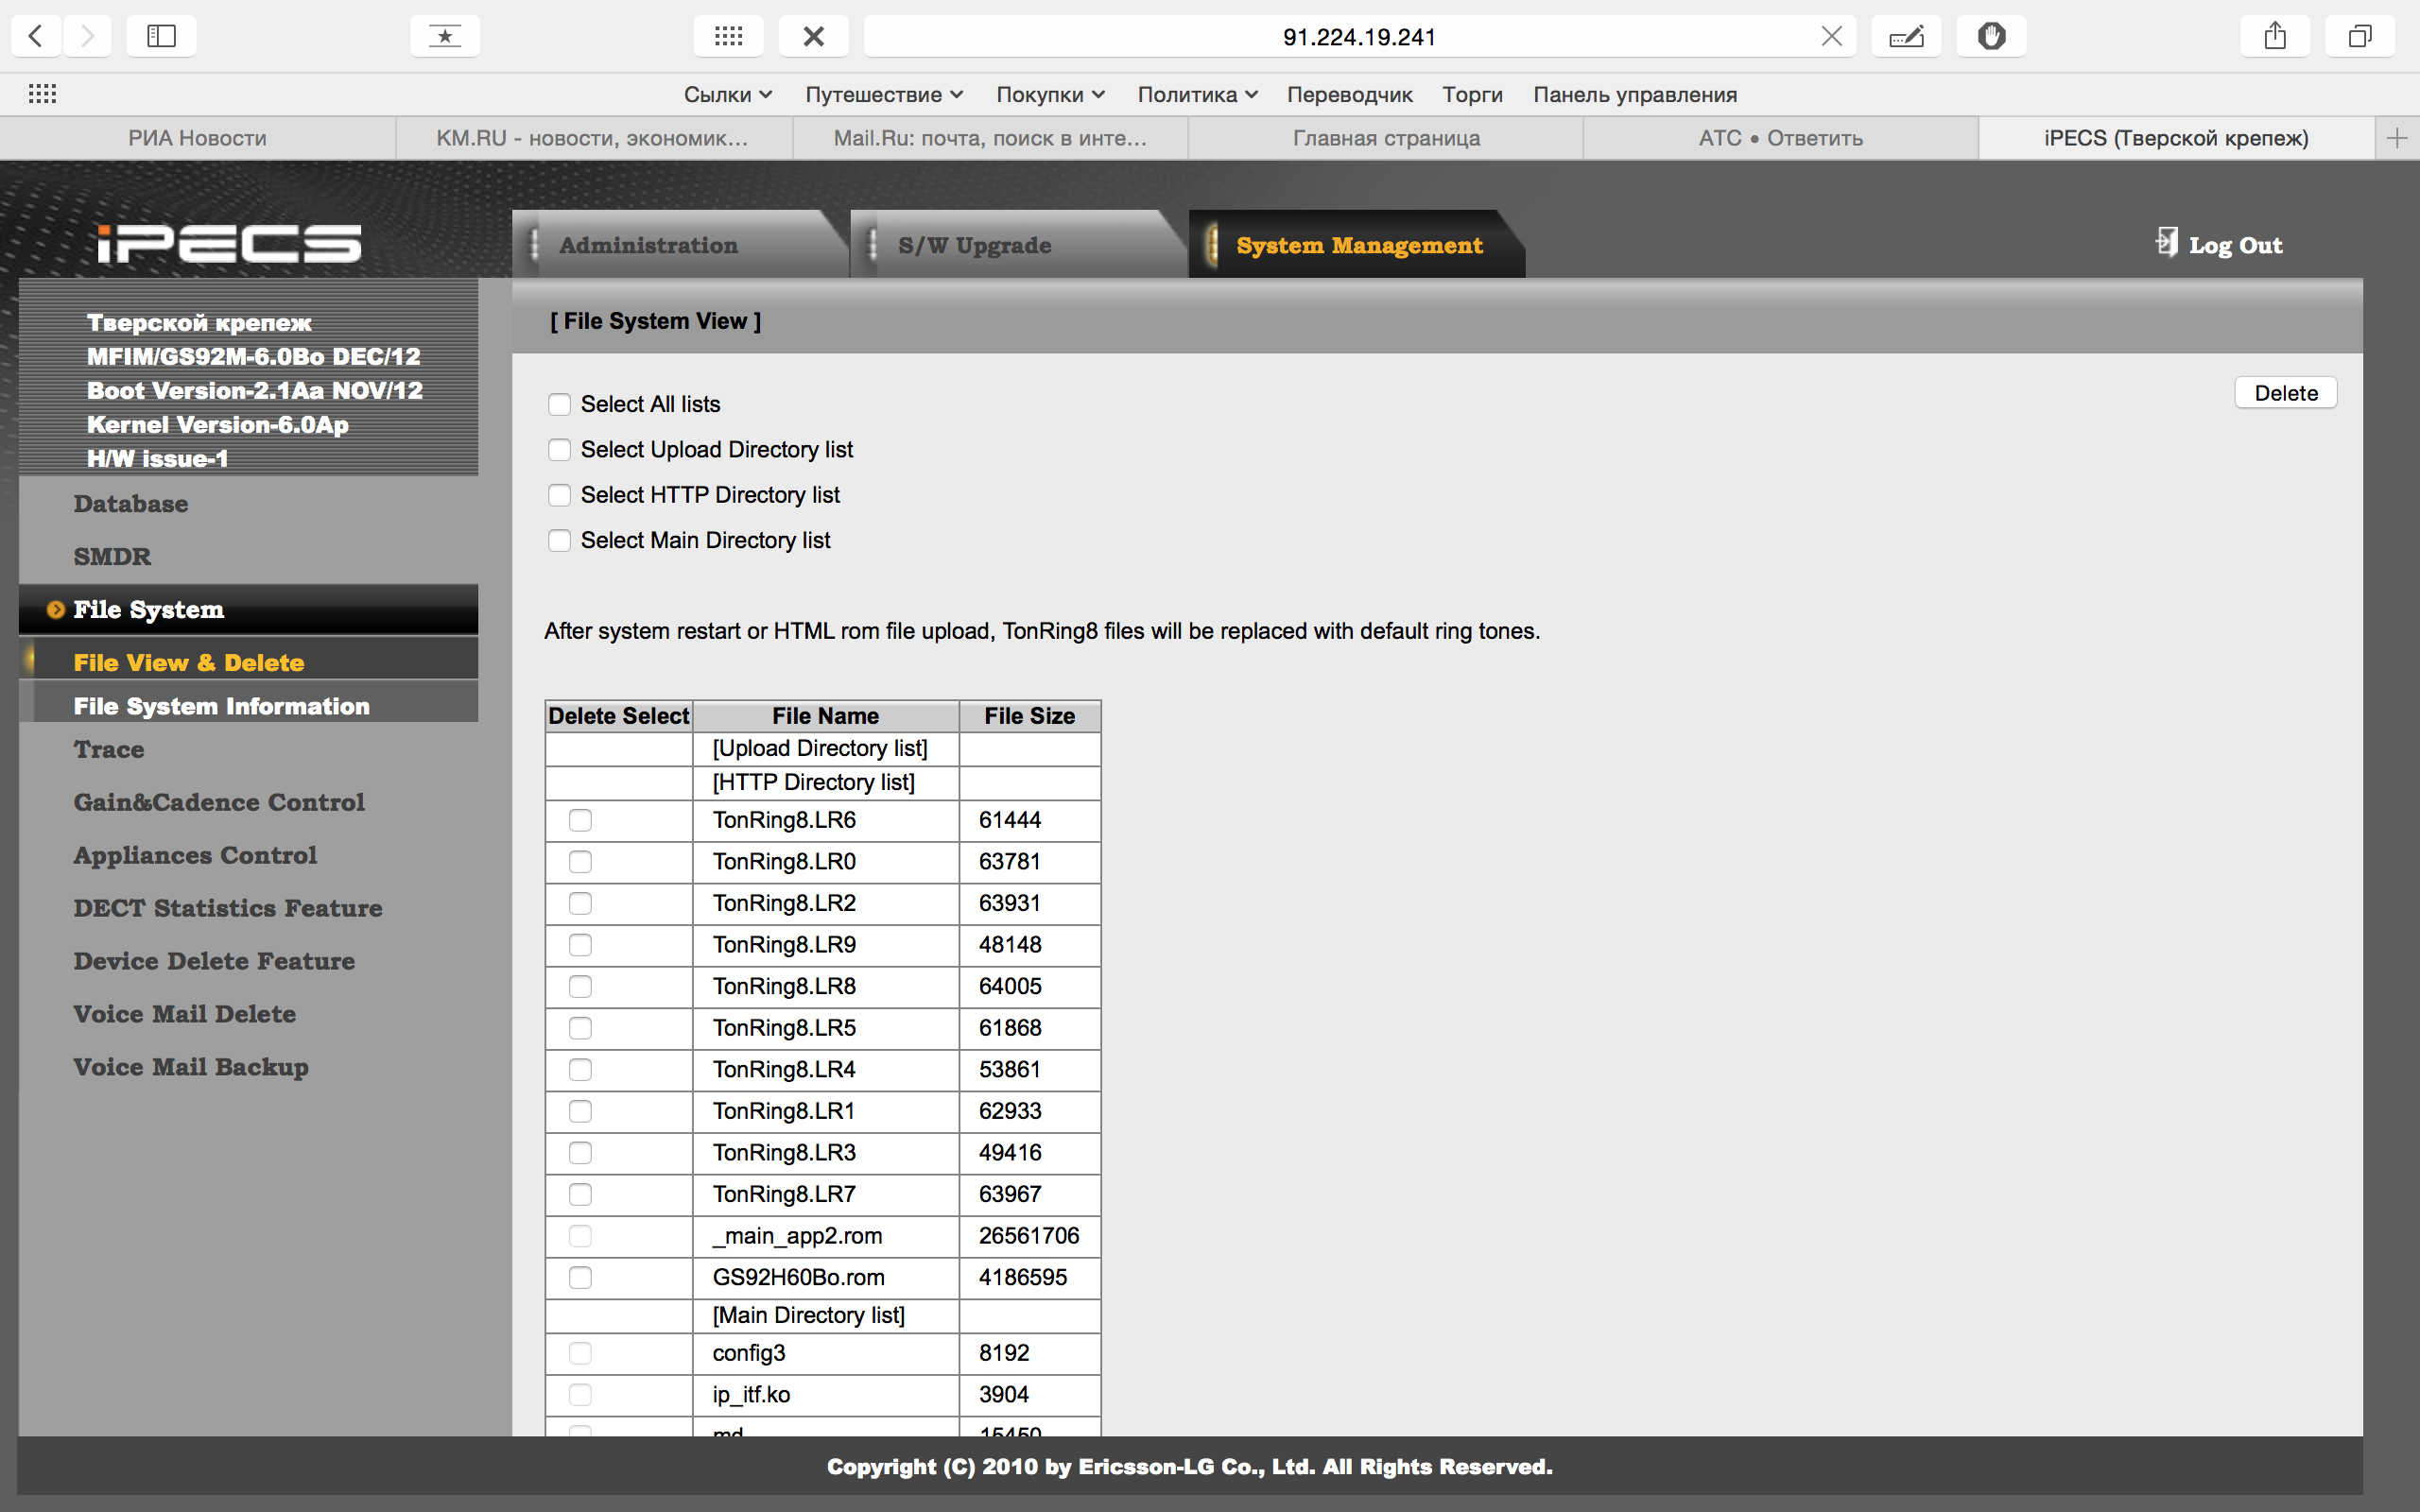Check Select HTTP Directory list
The image size is (2420, 1512).
pos(559,495)
